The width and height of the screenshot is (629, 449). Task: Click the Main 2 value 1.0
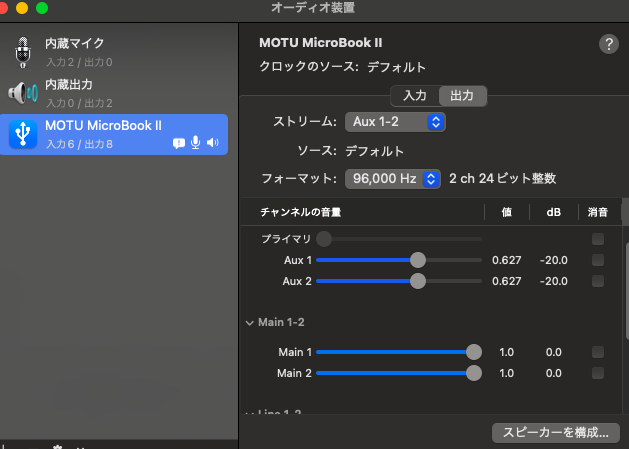pyautogui.click(x=507, y=373)
